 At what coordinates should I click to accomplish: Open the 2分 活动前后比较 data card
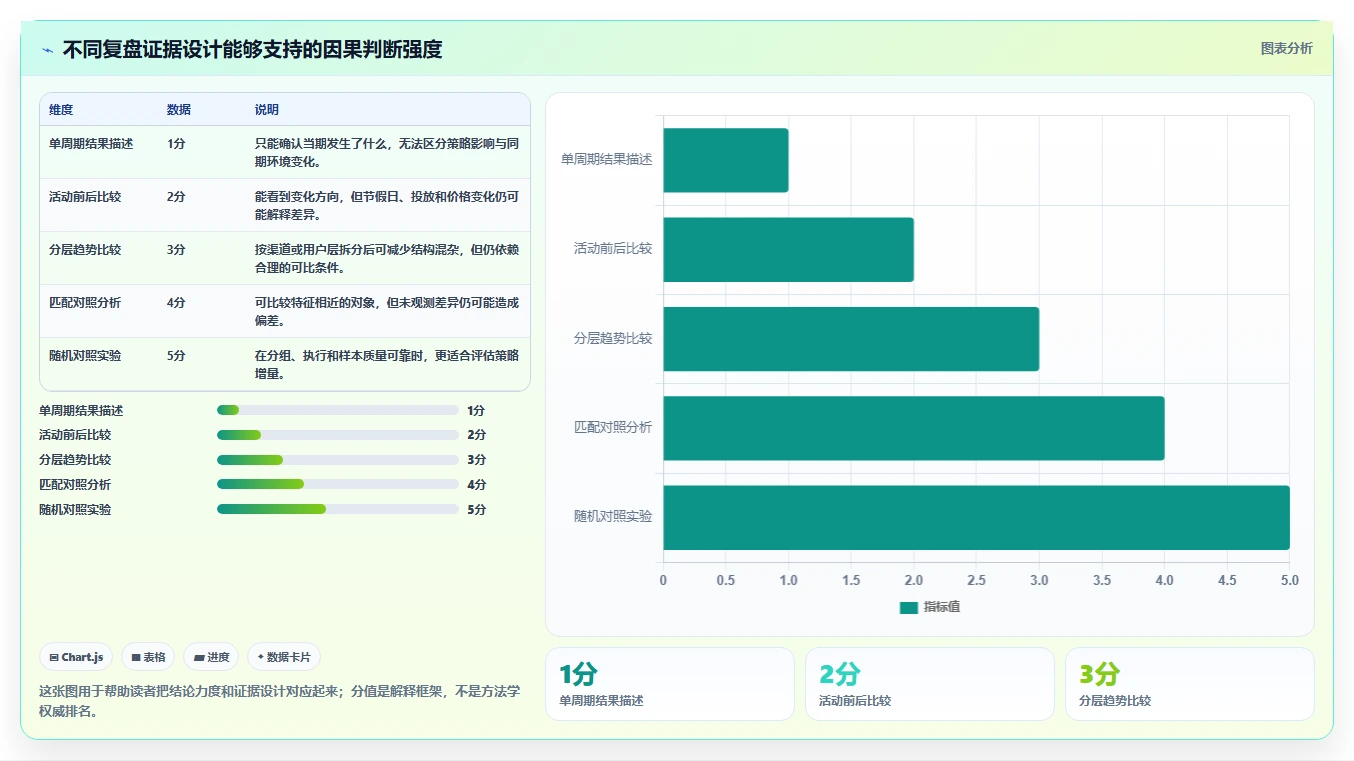930,684
